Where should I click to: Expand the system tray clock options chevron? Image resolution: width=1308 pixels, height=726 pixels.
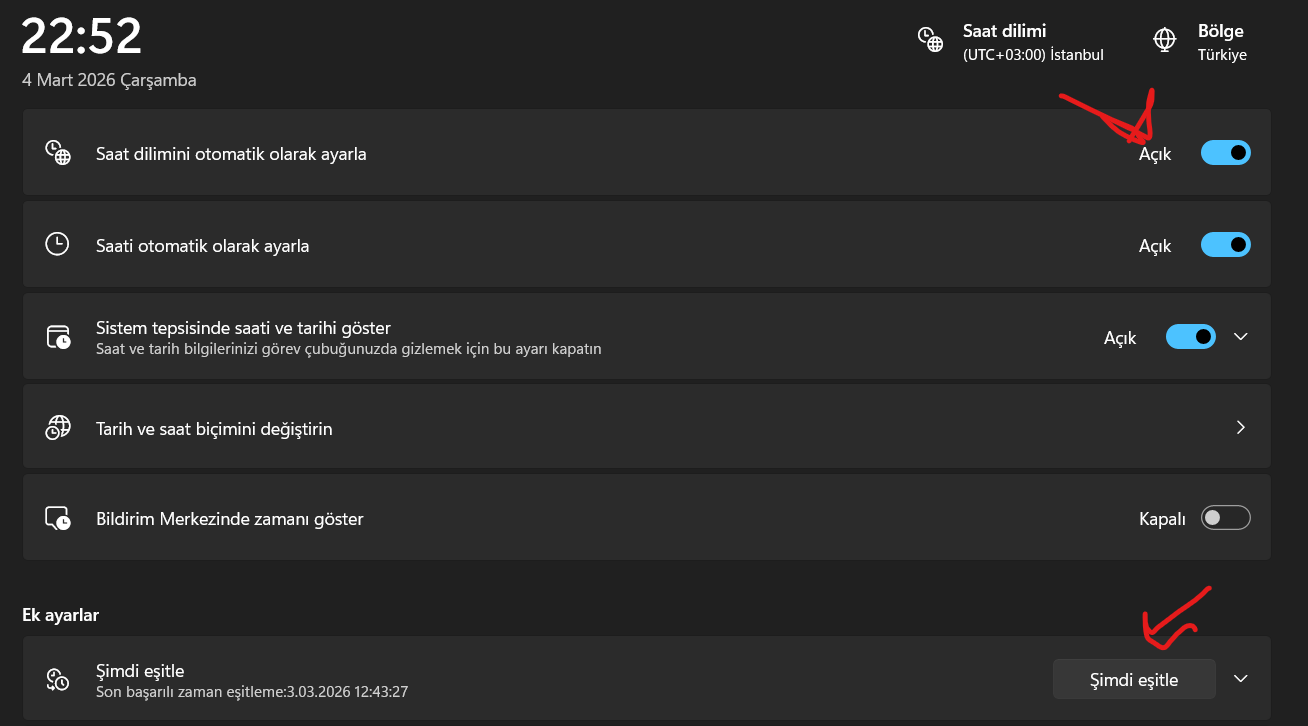[1241, 337]
